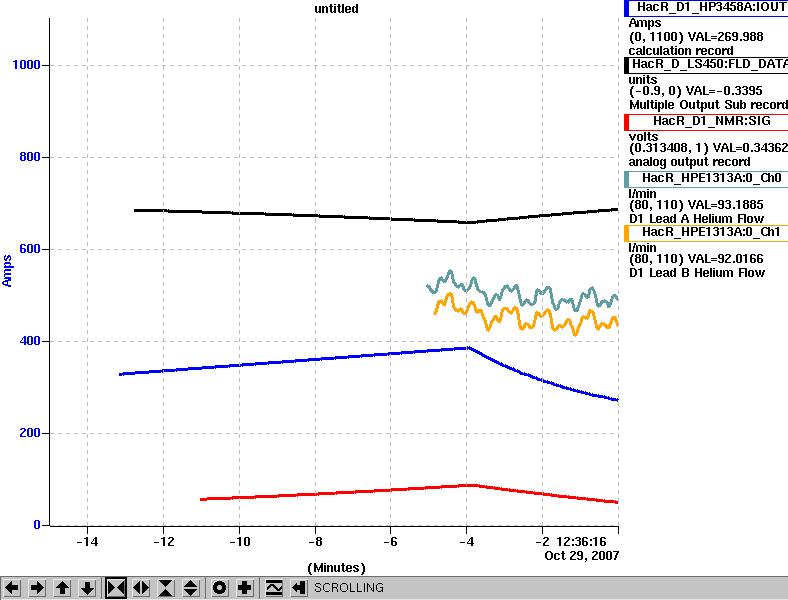Click the plus toolbar icon

pyautogui.click(x=245, y=587)
